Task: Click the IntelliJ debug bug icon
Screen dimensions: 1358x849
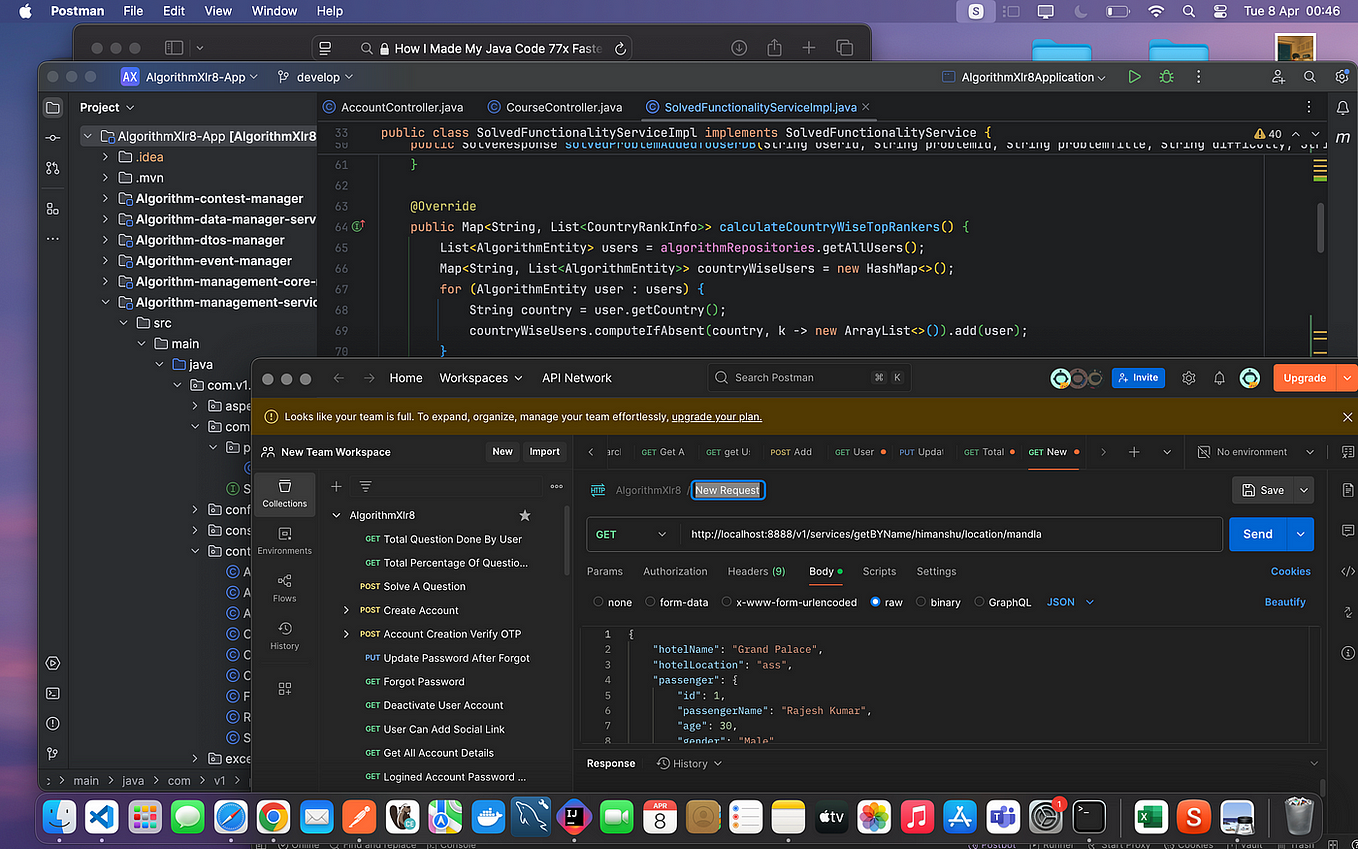Action: 1166,77
